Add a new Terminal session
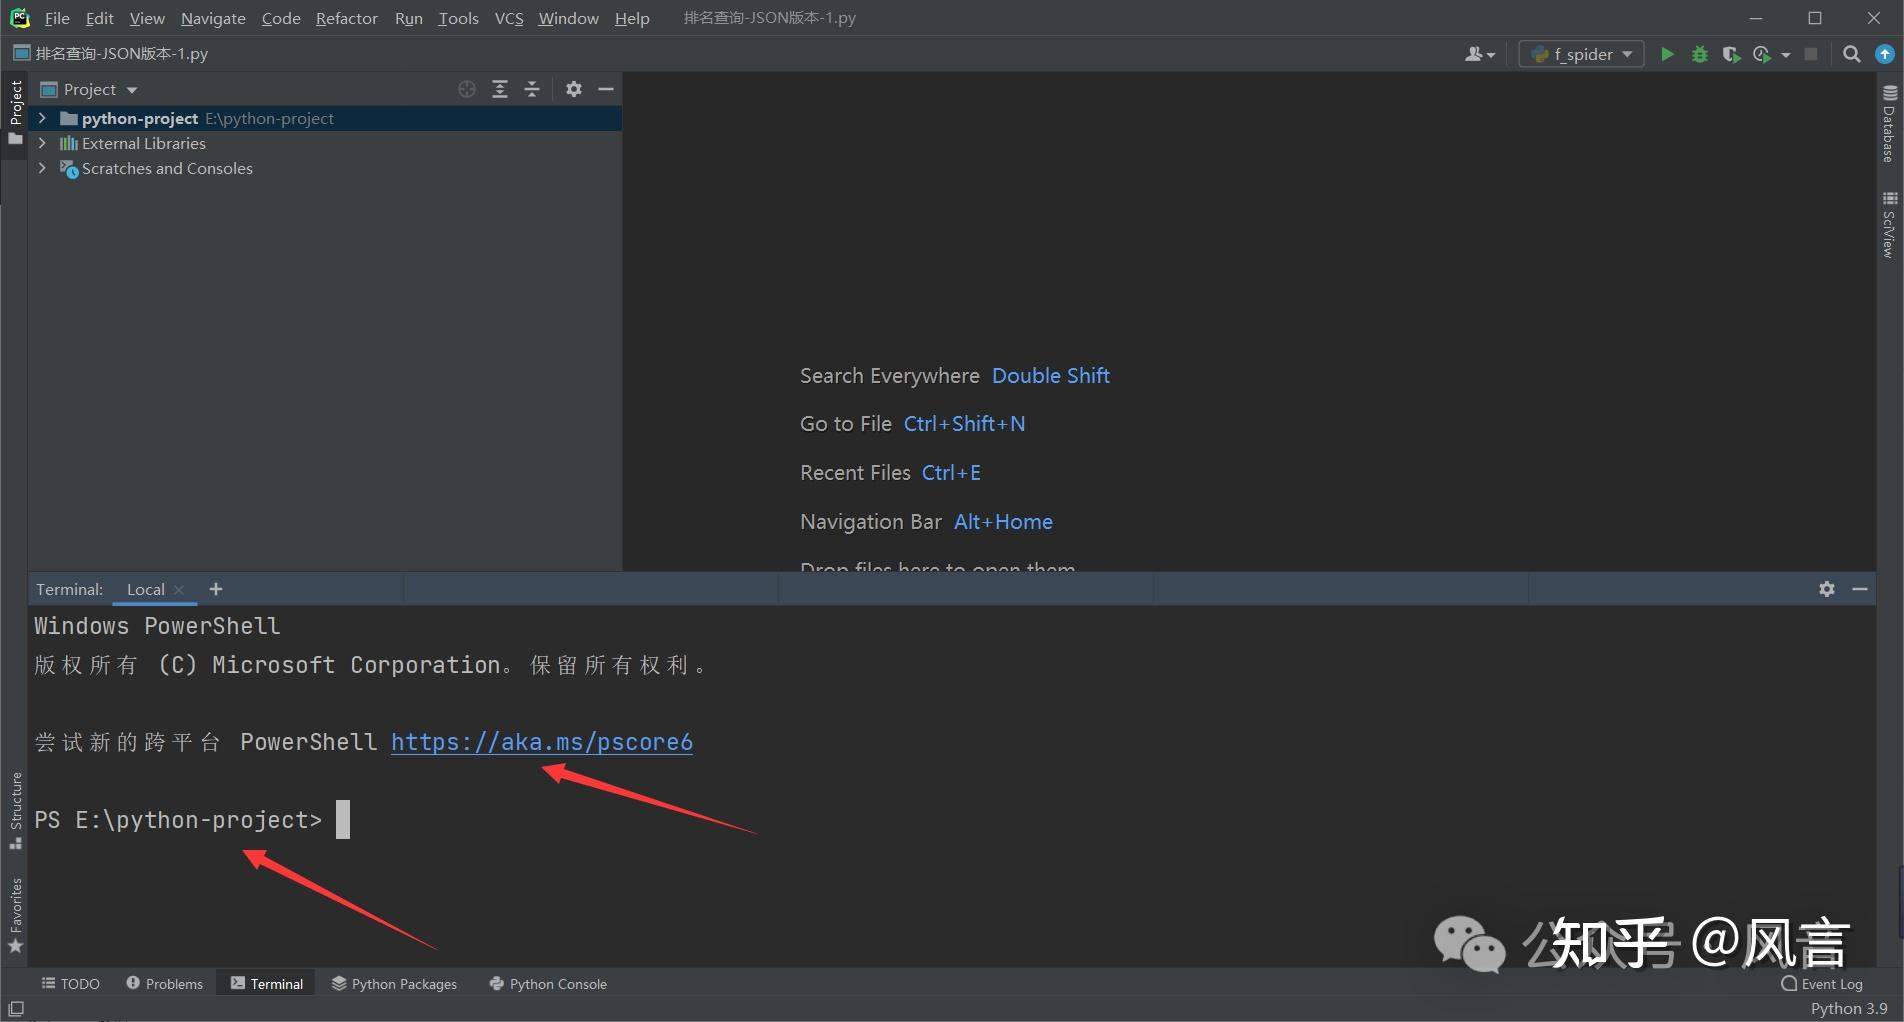The image size is (1904, 1022). pos(215,589)
